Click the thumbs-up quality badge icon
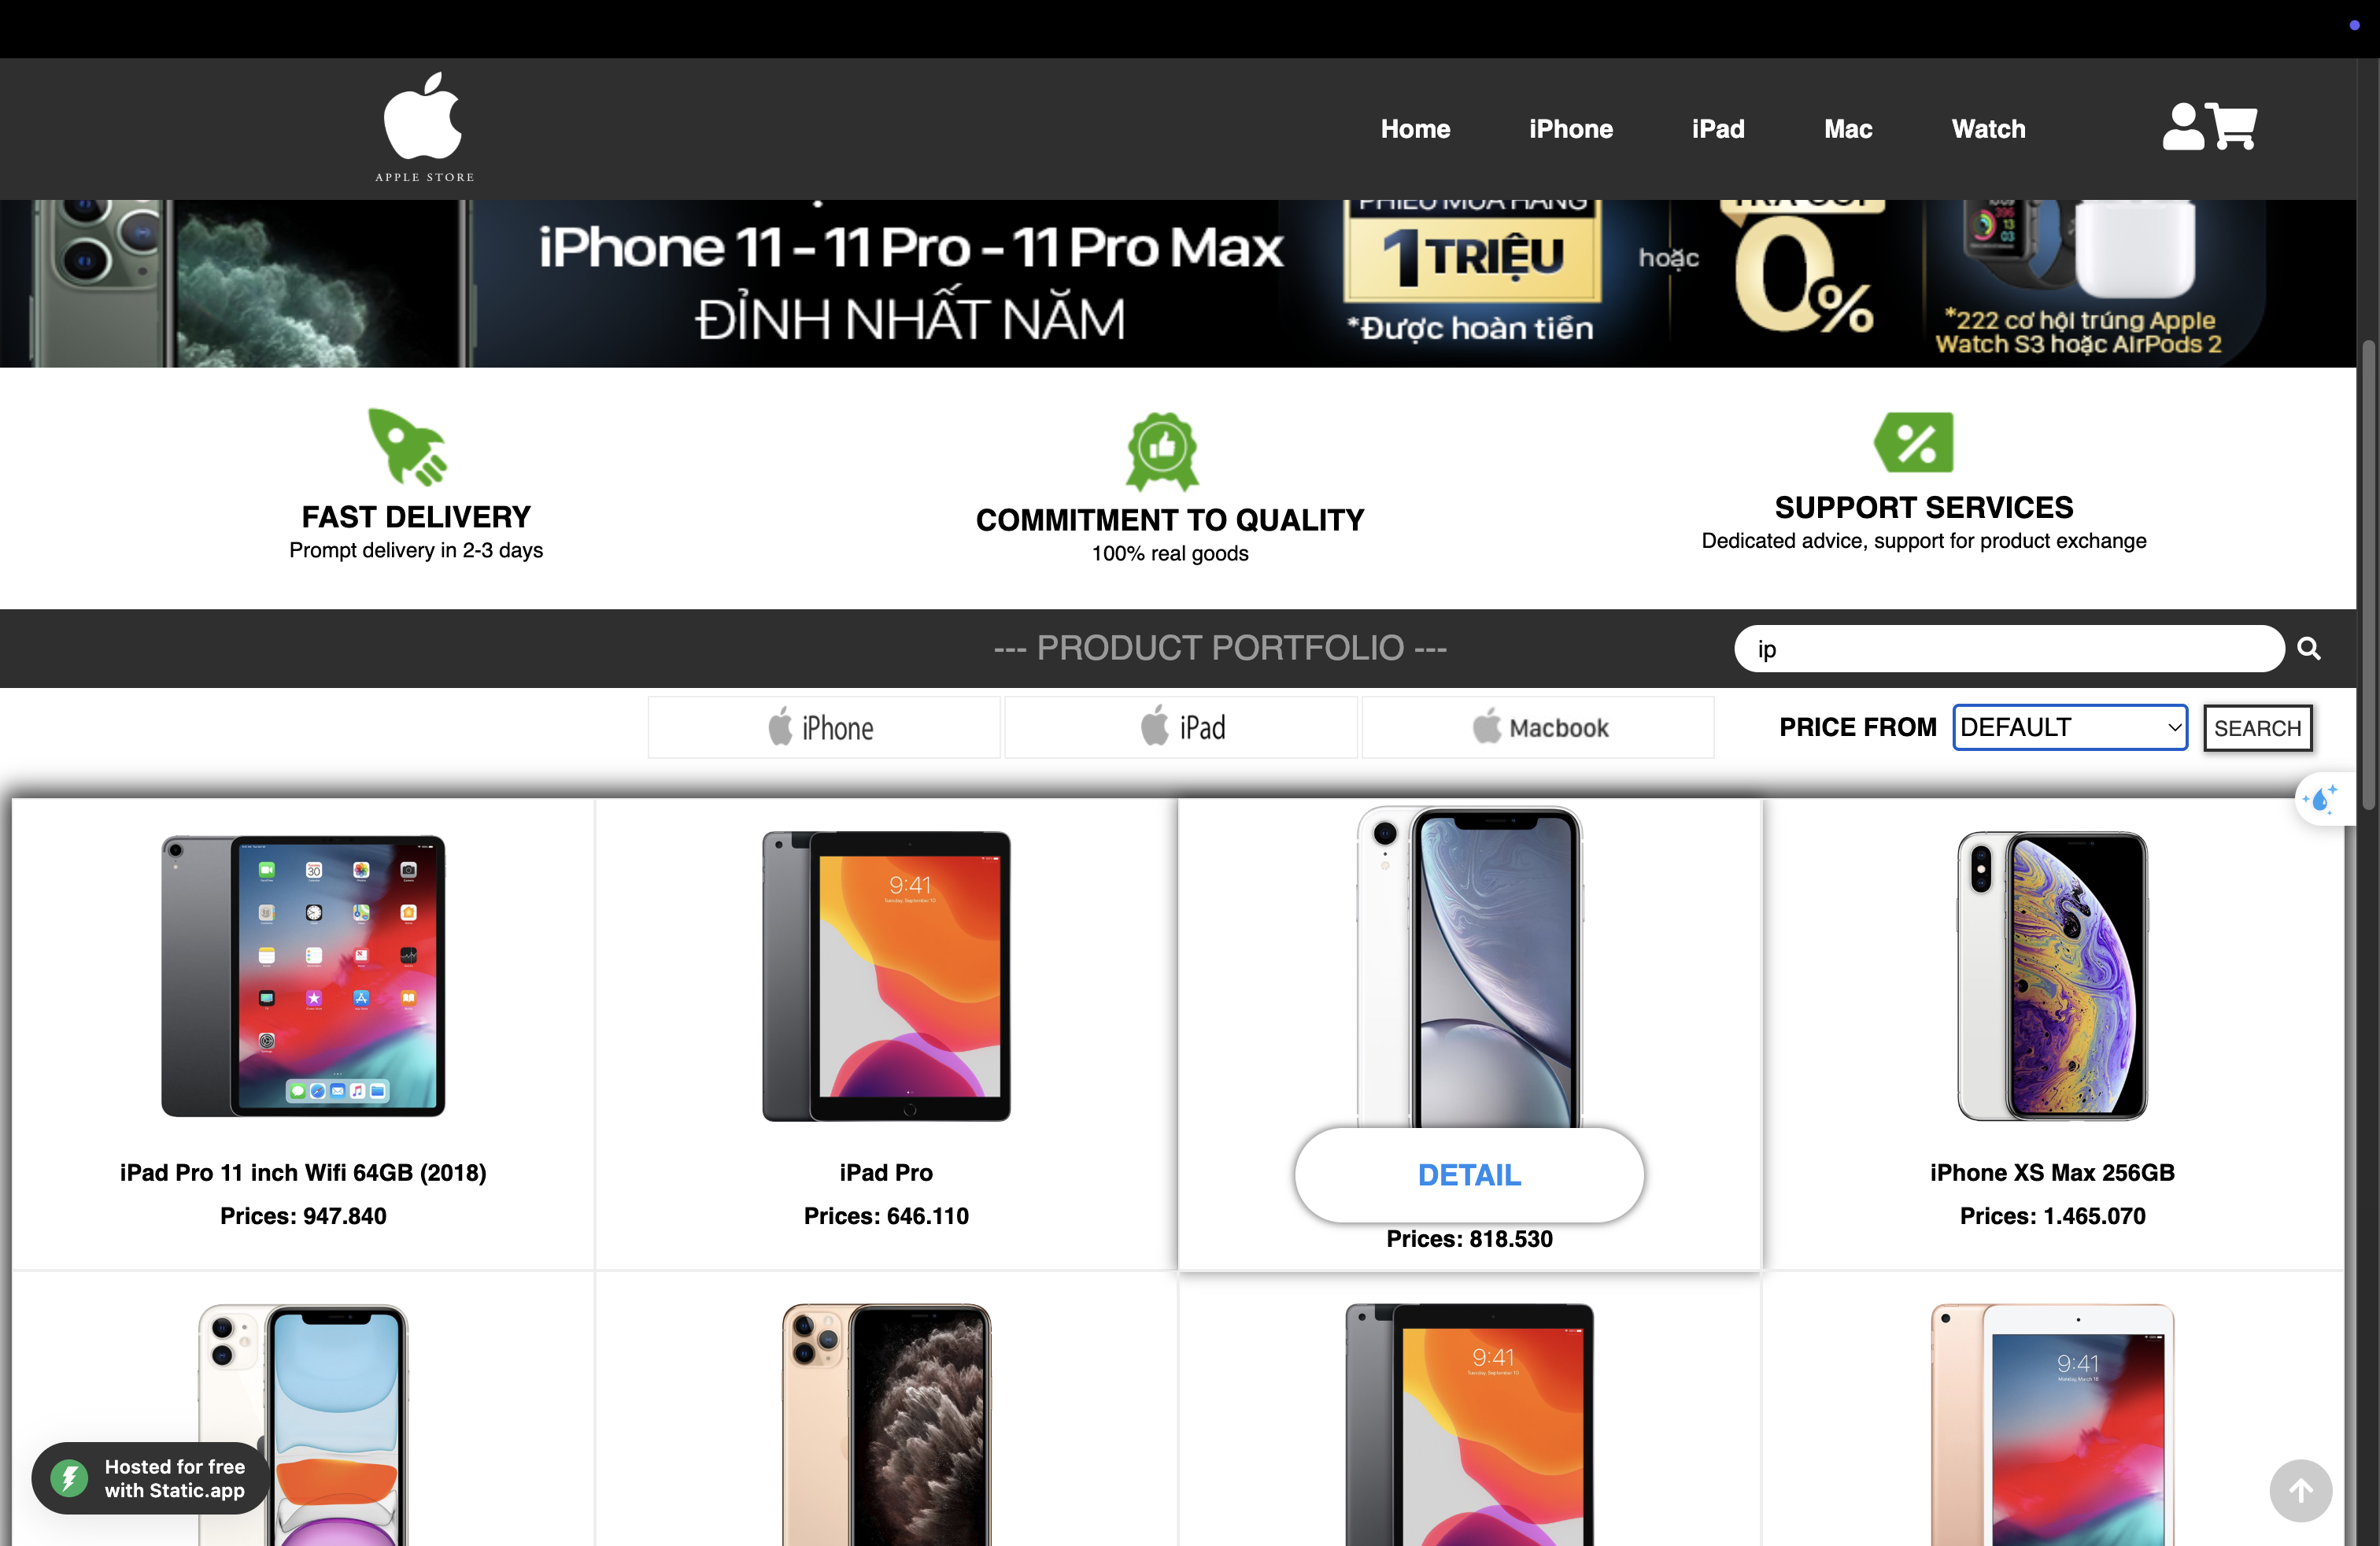This screenshot has height=1546, width=2380. click(1162, 451)
